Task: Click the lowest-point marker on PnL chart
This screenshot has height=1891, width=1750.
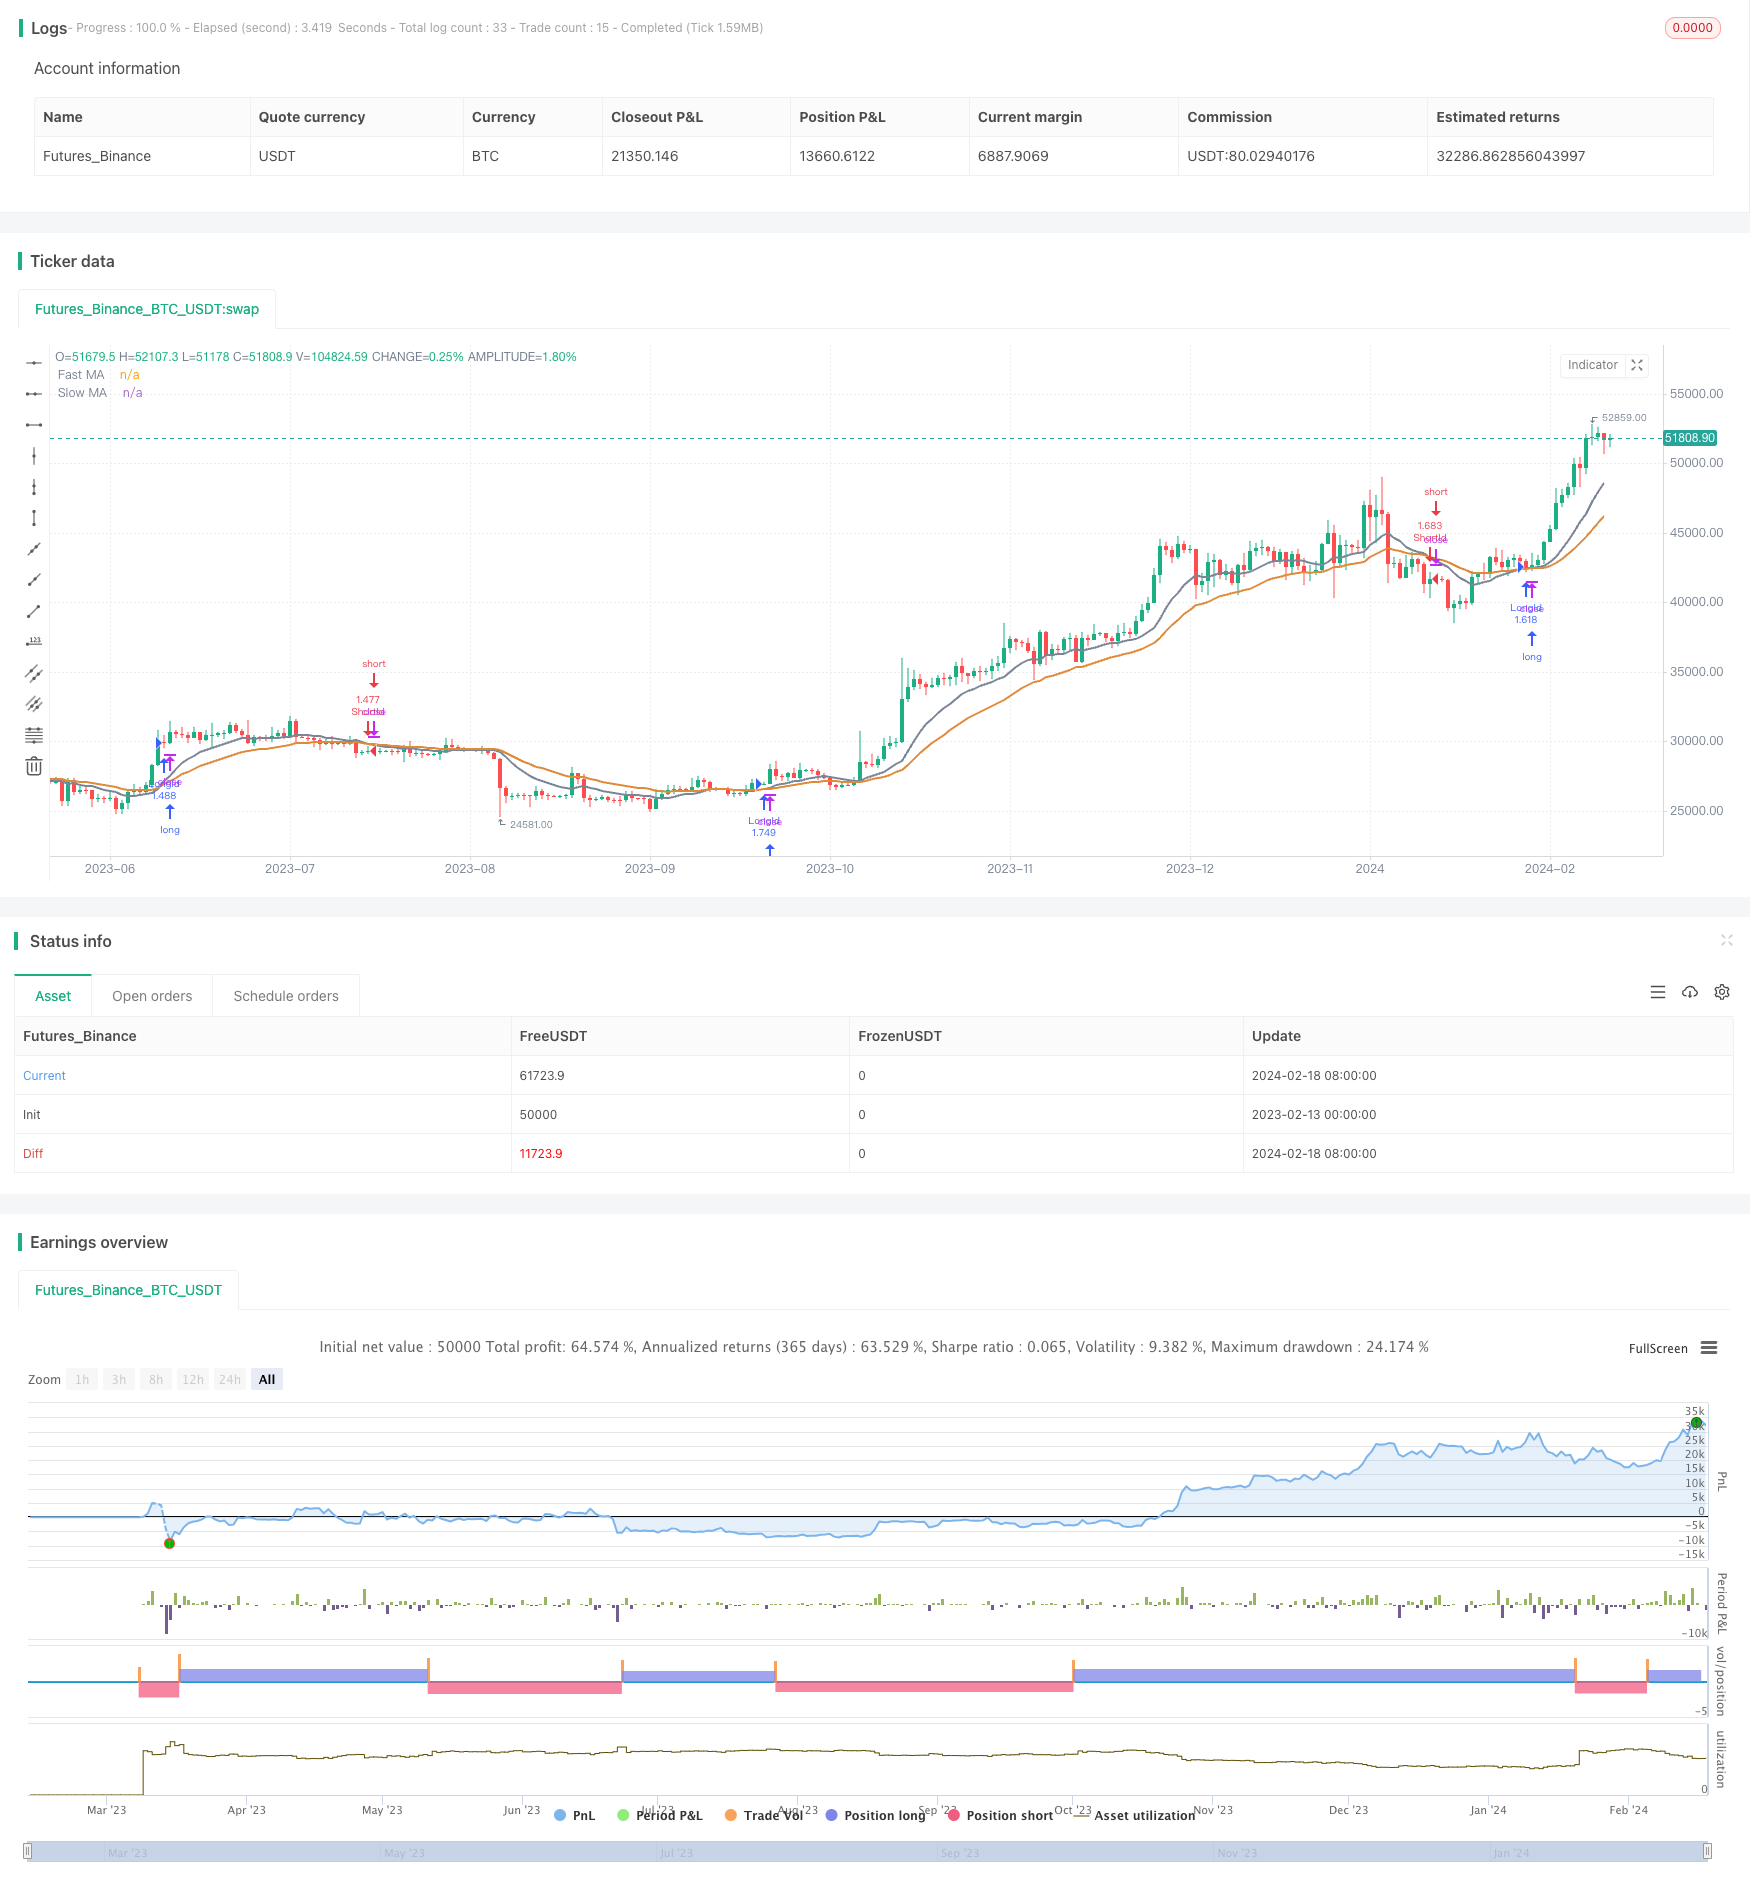Action: (x=169, y=1543)
